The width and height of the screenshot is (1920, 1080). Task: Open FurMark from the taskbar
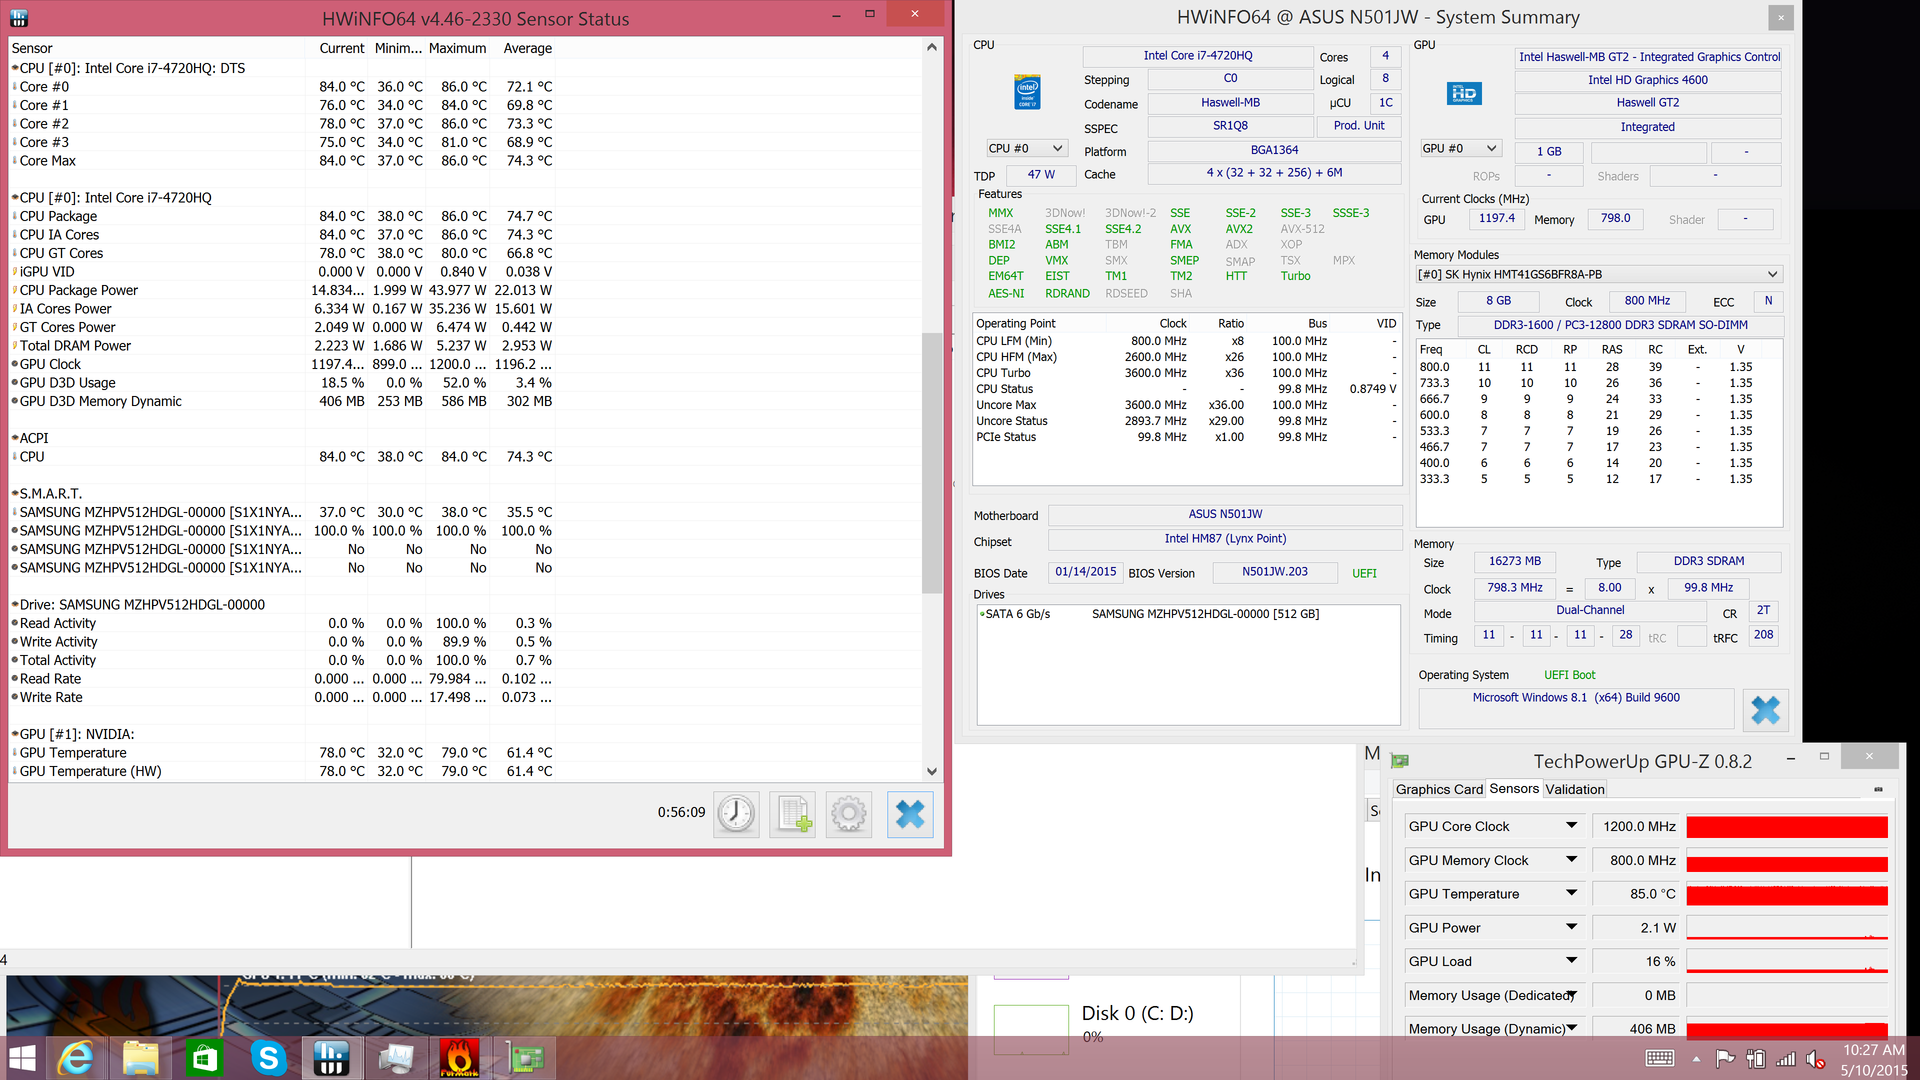tap(459, 1058)
